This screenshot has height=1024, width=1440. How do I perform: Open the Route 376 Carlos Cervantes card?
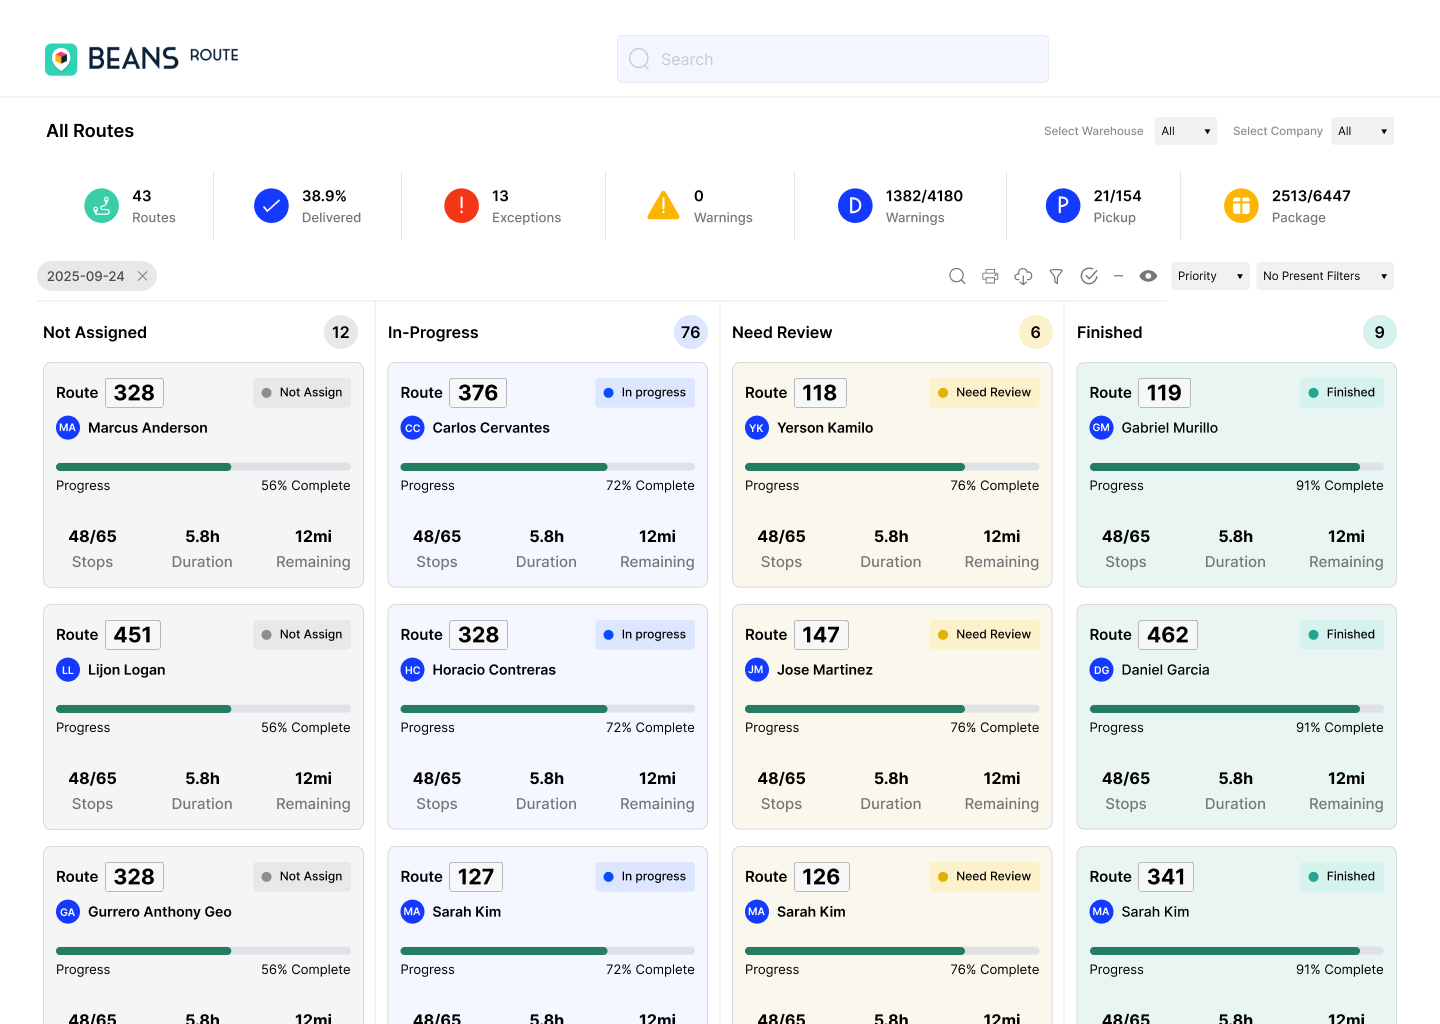tap(547, 474)
